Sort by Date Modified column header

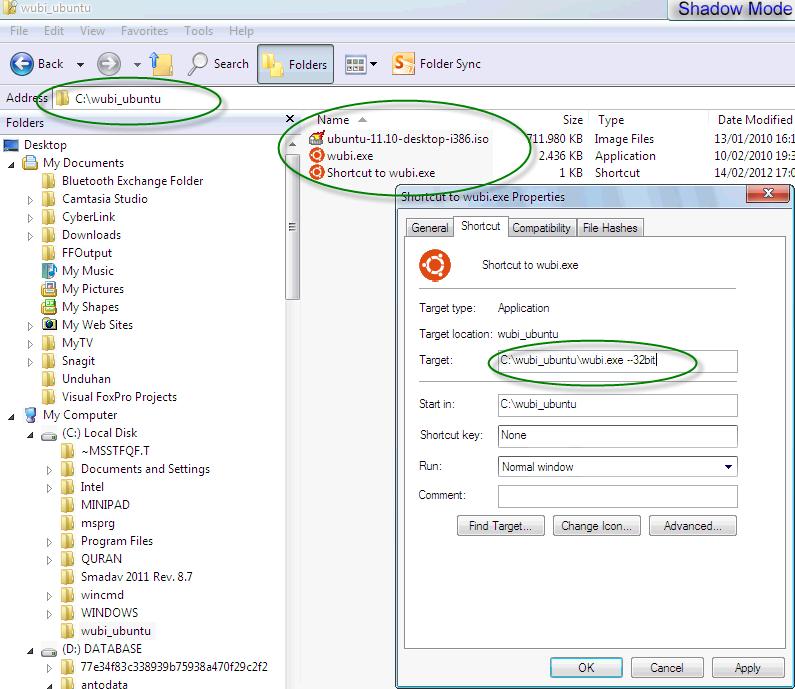(754, 120)
